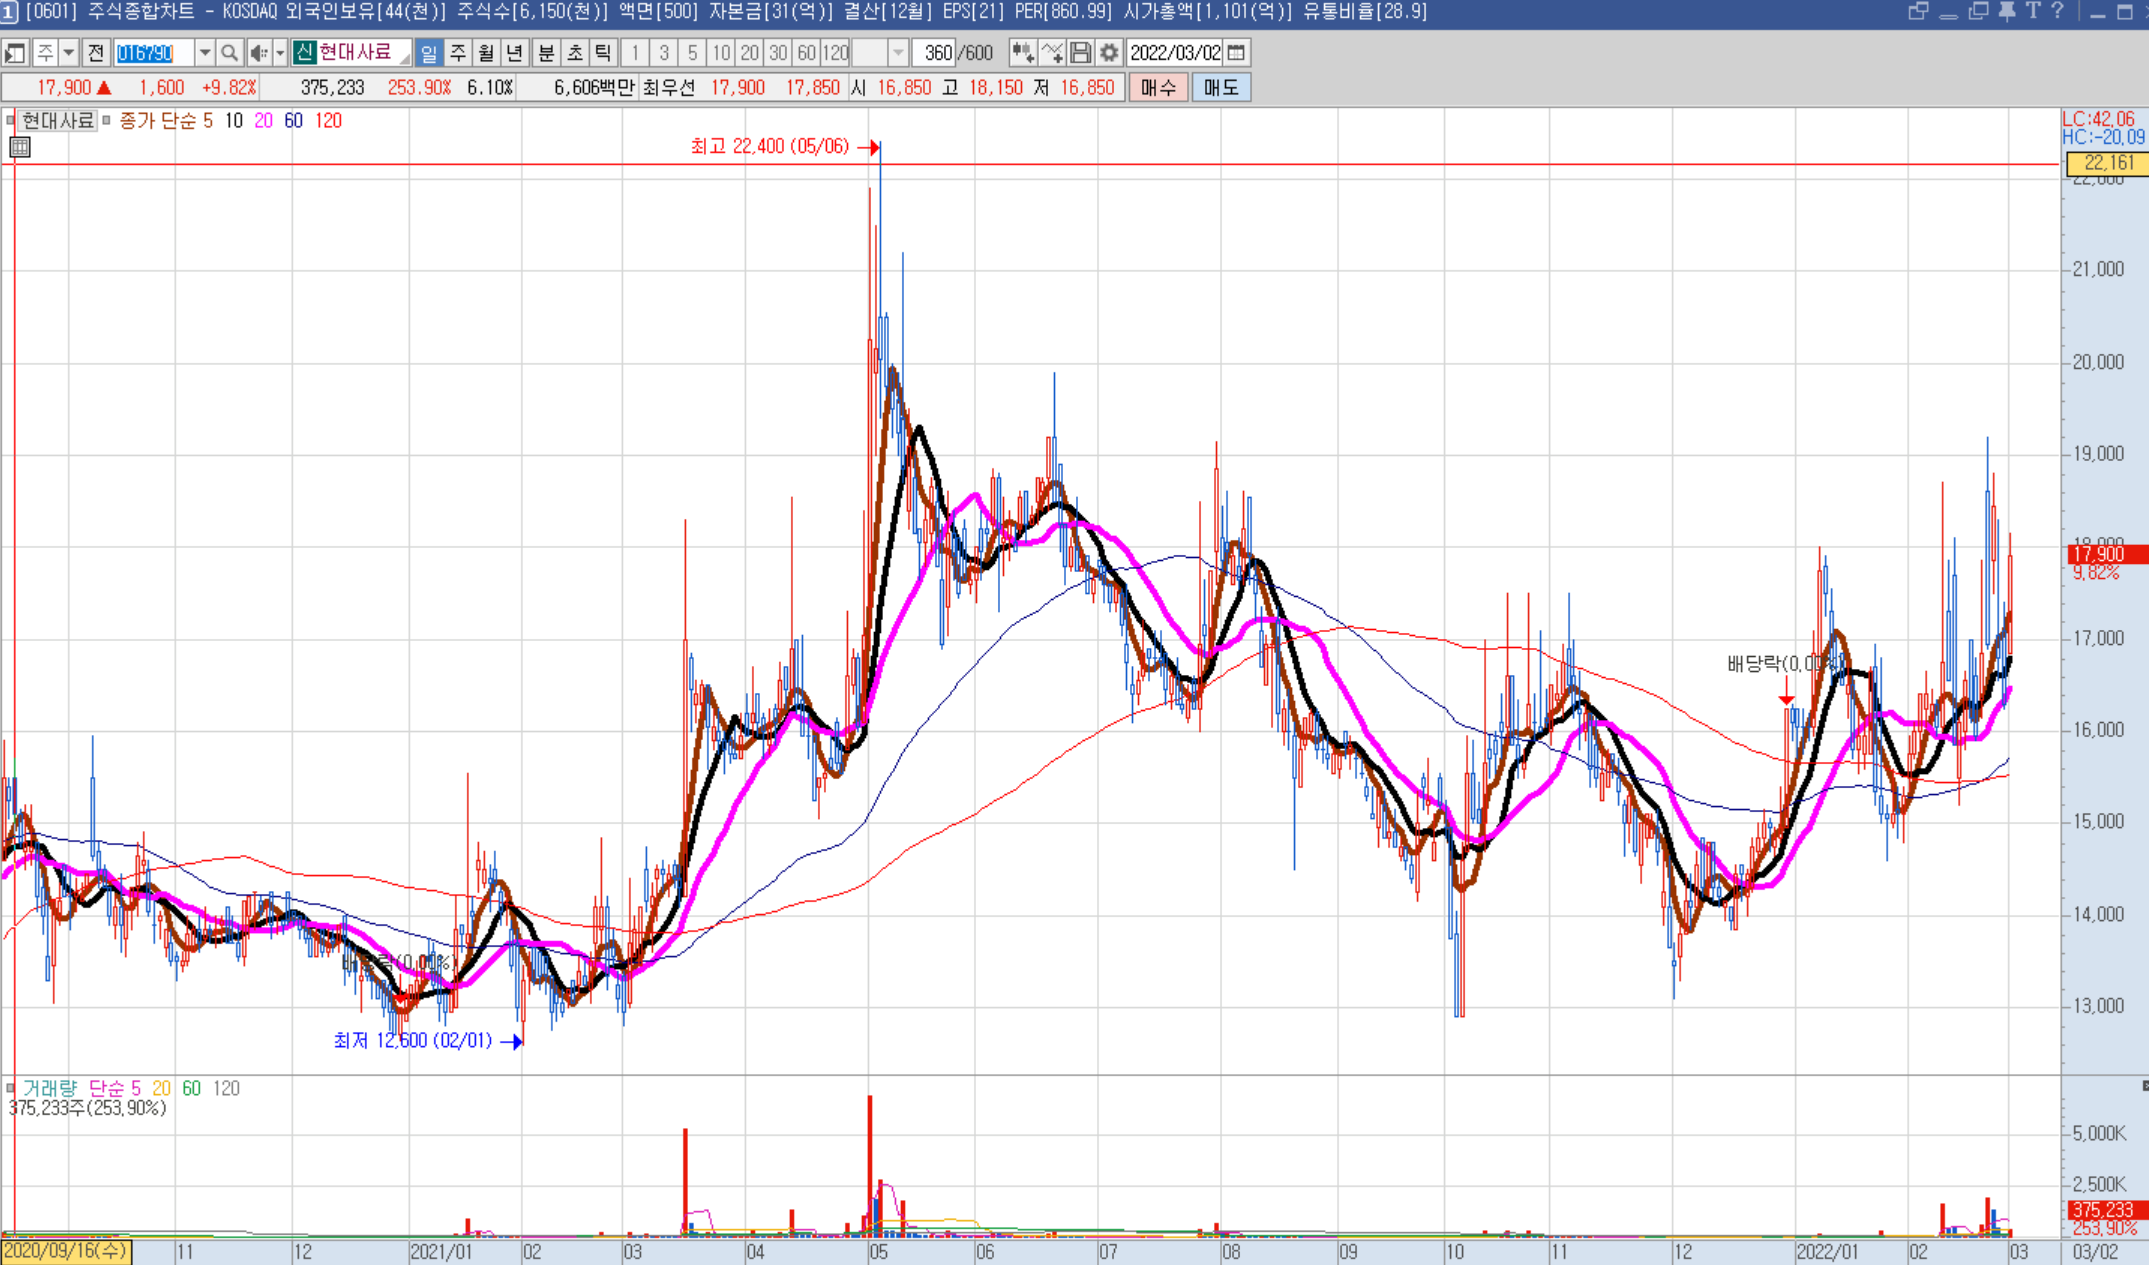Select the second 초 chart period
Screen dimensions: 2149x1265
tap(575, 52)
